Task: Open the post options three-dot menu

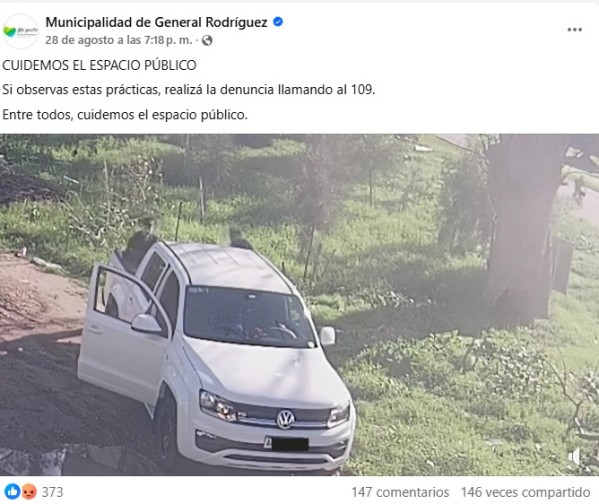Action: point(574,30)
